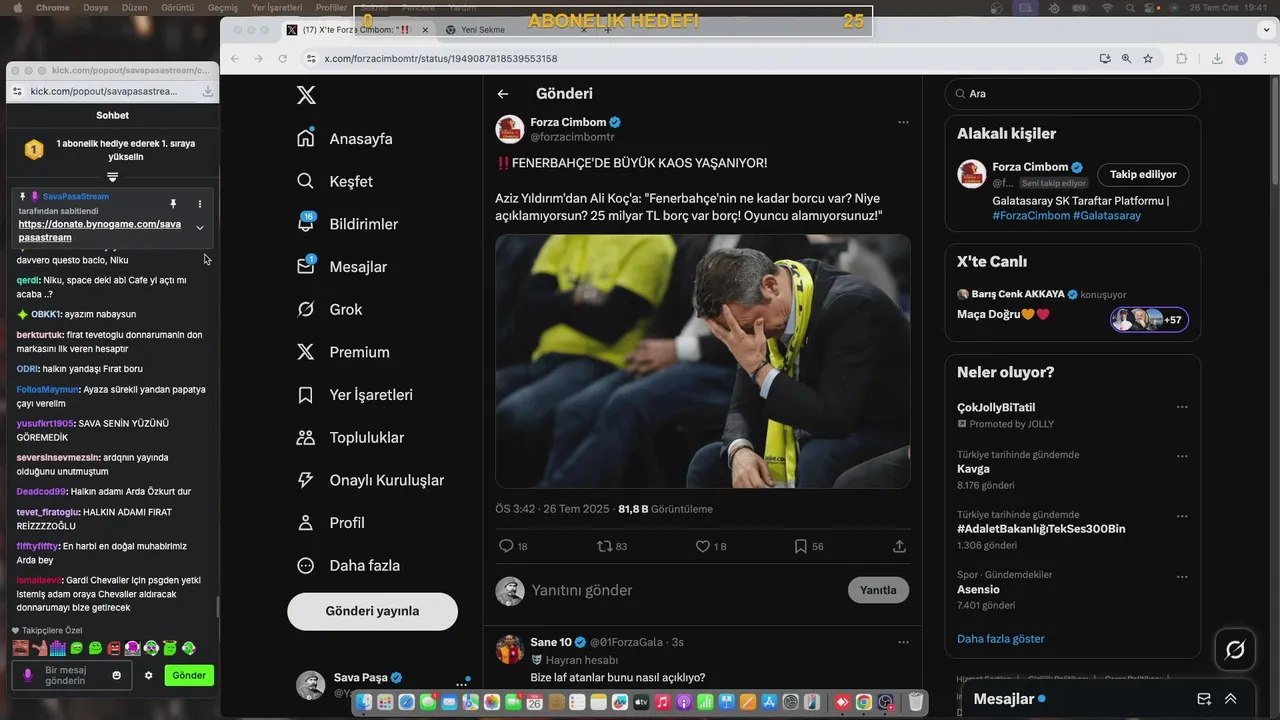1280x720 pixels.
Task: Open floating Grok button at bottom right
Action: point(1235,650)
